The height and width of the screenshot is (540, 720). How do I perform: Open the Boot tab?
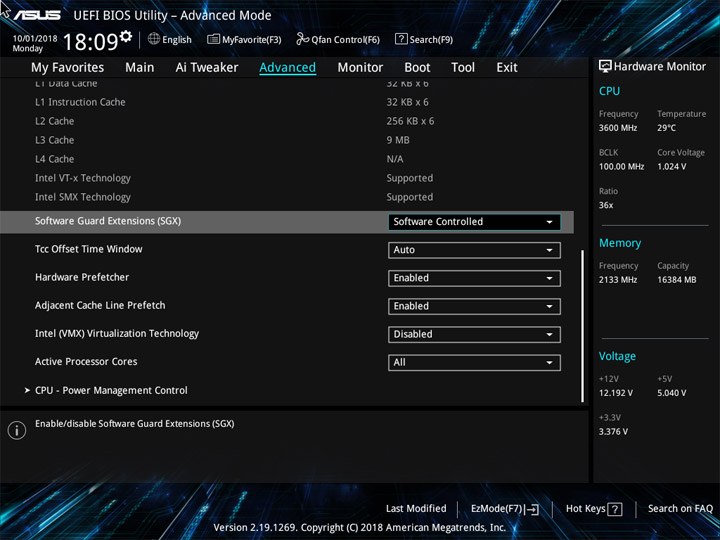coord(417,68)
